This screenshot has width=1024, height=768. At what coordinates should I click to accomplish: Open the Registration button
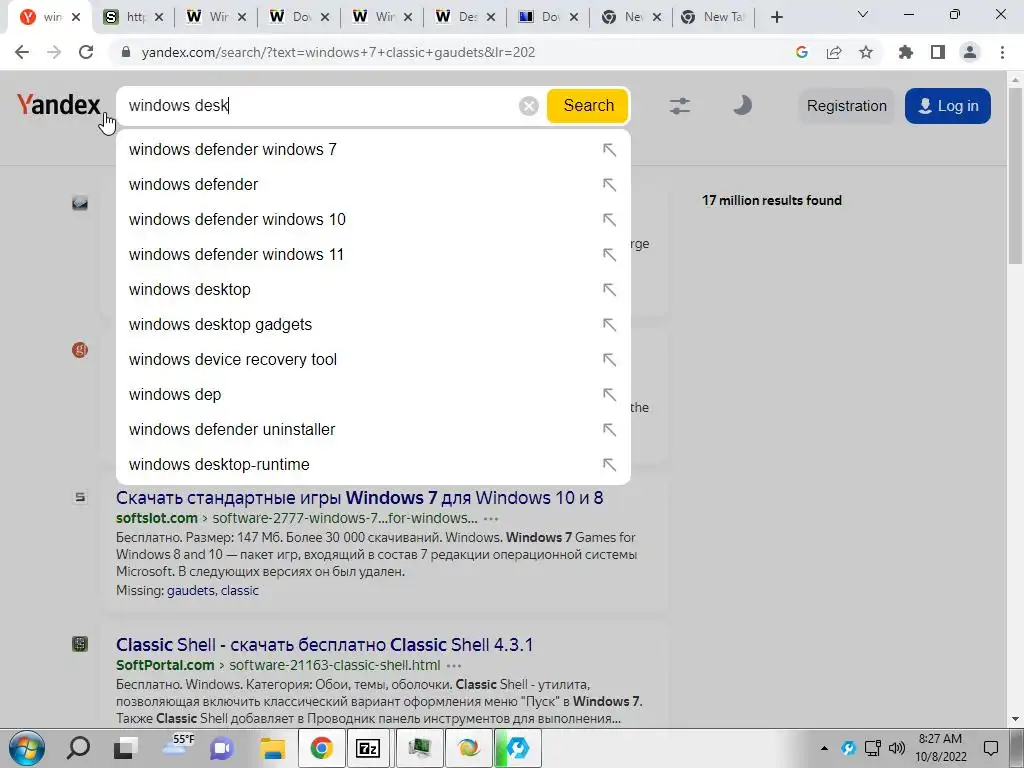(x=846, y=106)
